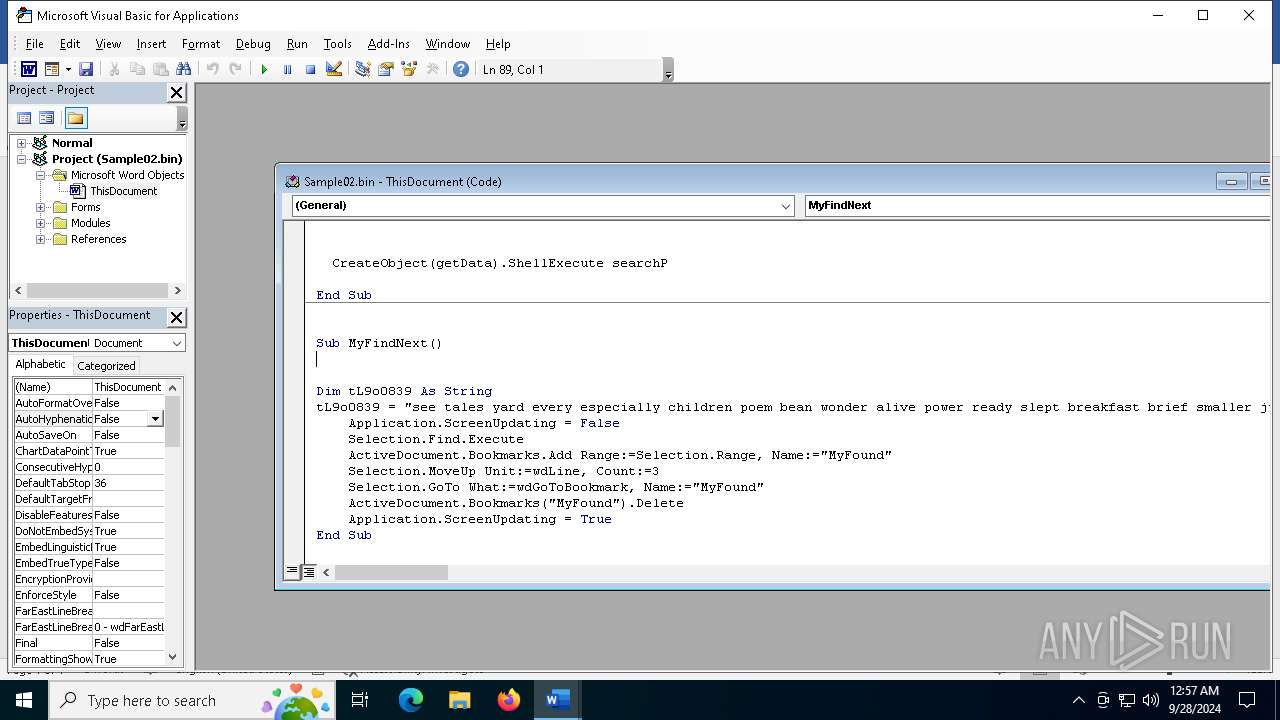This screenshot has height=720, width=1280.
Task: Expand the References folder
Action: tap(41, 239)
